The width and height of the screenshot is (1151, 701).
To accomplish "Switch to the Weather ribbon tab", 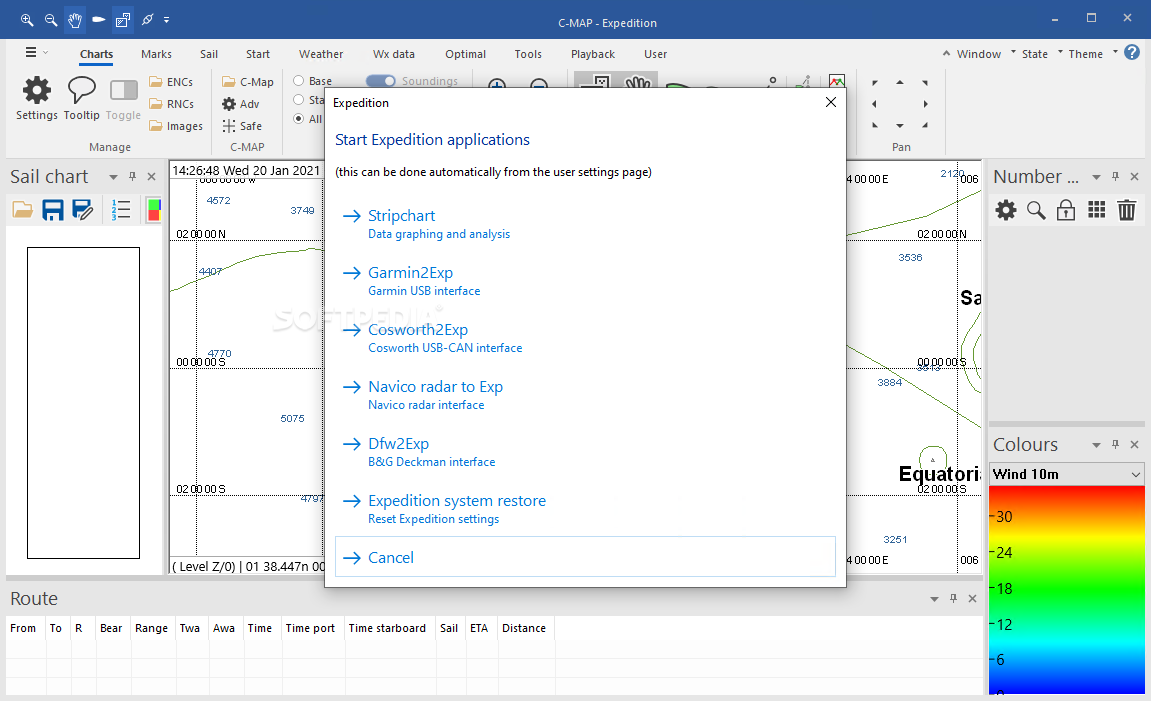I will 321,54.
